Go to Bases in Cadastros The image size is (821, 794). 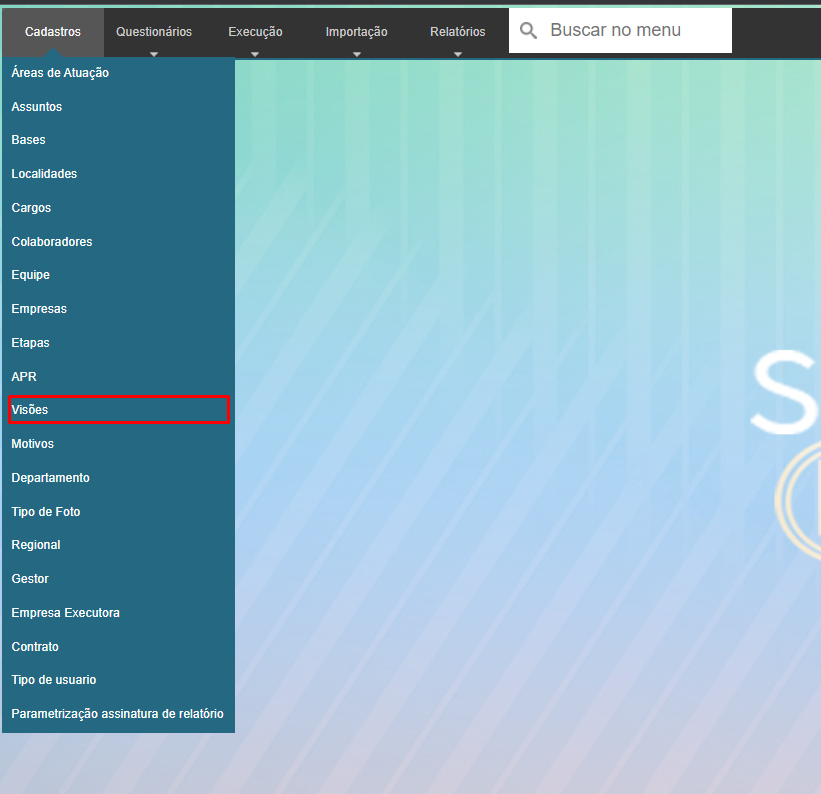click(29, 140)
